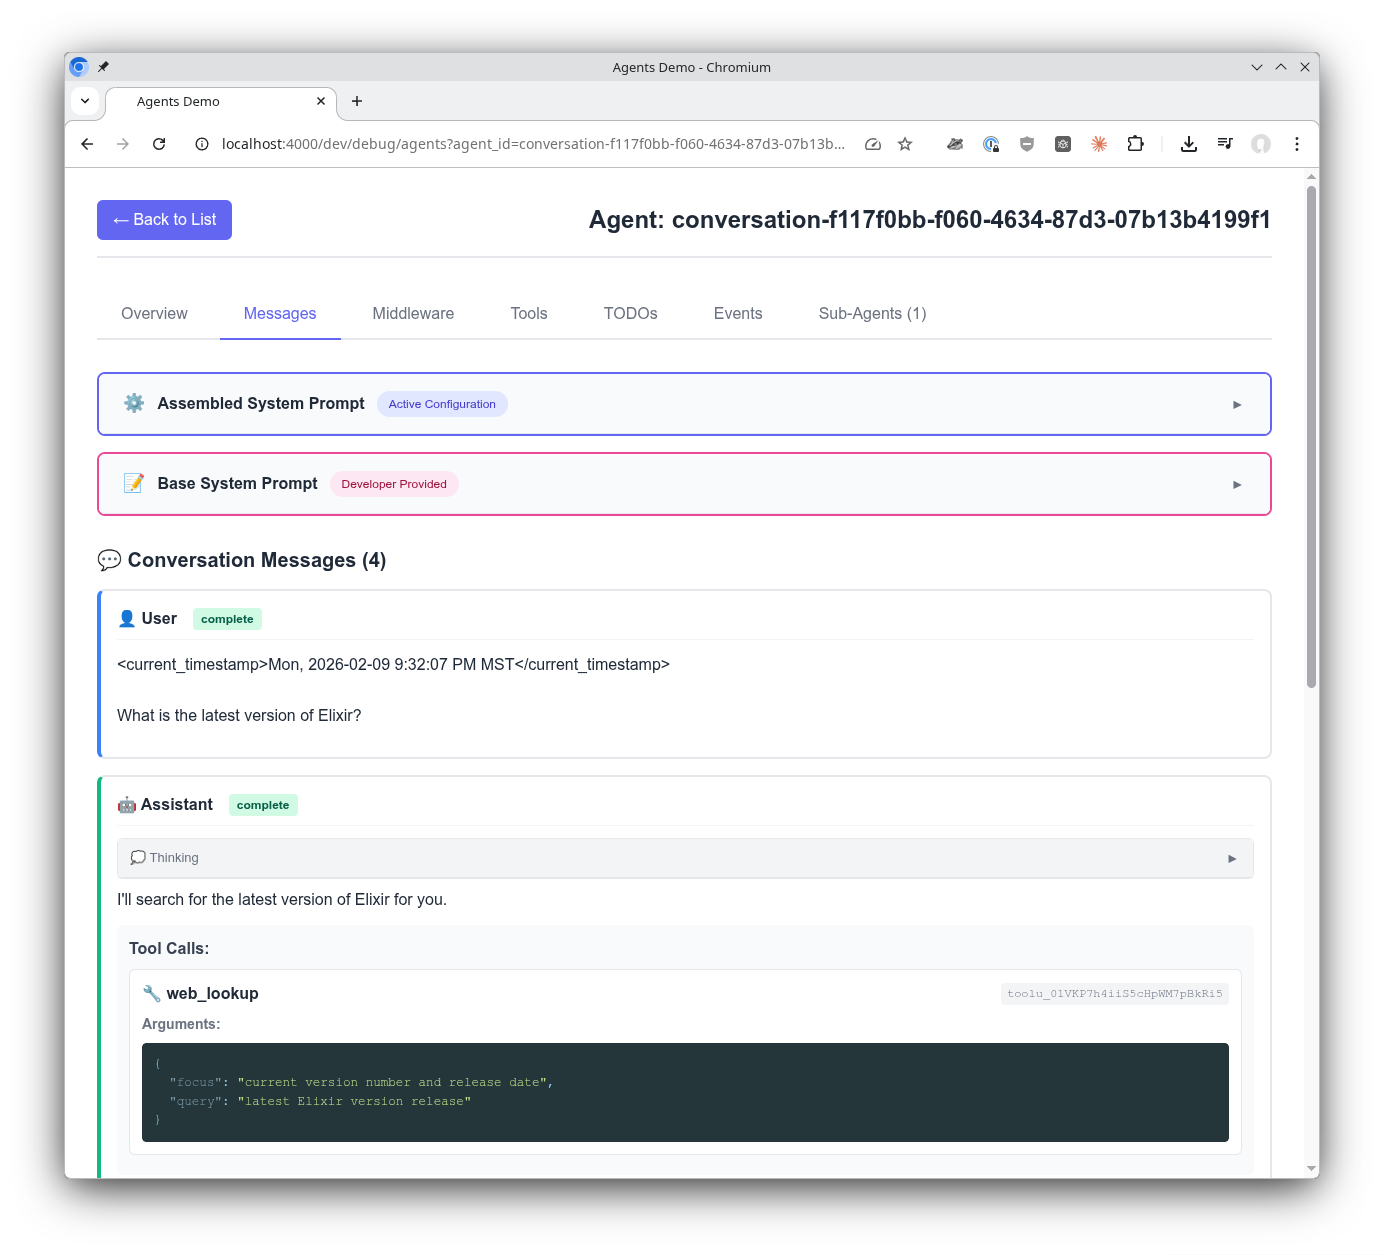Viewport: 1384px width, 1255px height.
Task: Open the browser extensions puzzle icon
Action: point(1135,144)
